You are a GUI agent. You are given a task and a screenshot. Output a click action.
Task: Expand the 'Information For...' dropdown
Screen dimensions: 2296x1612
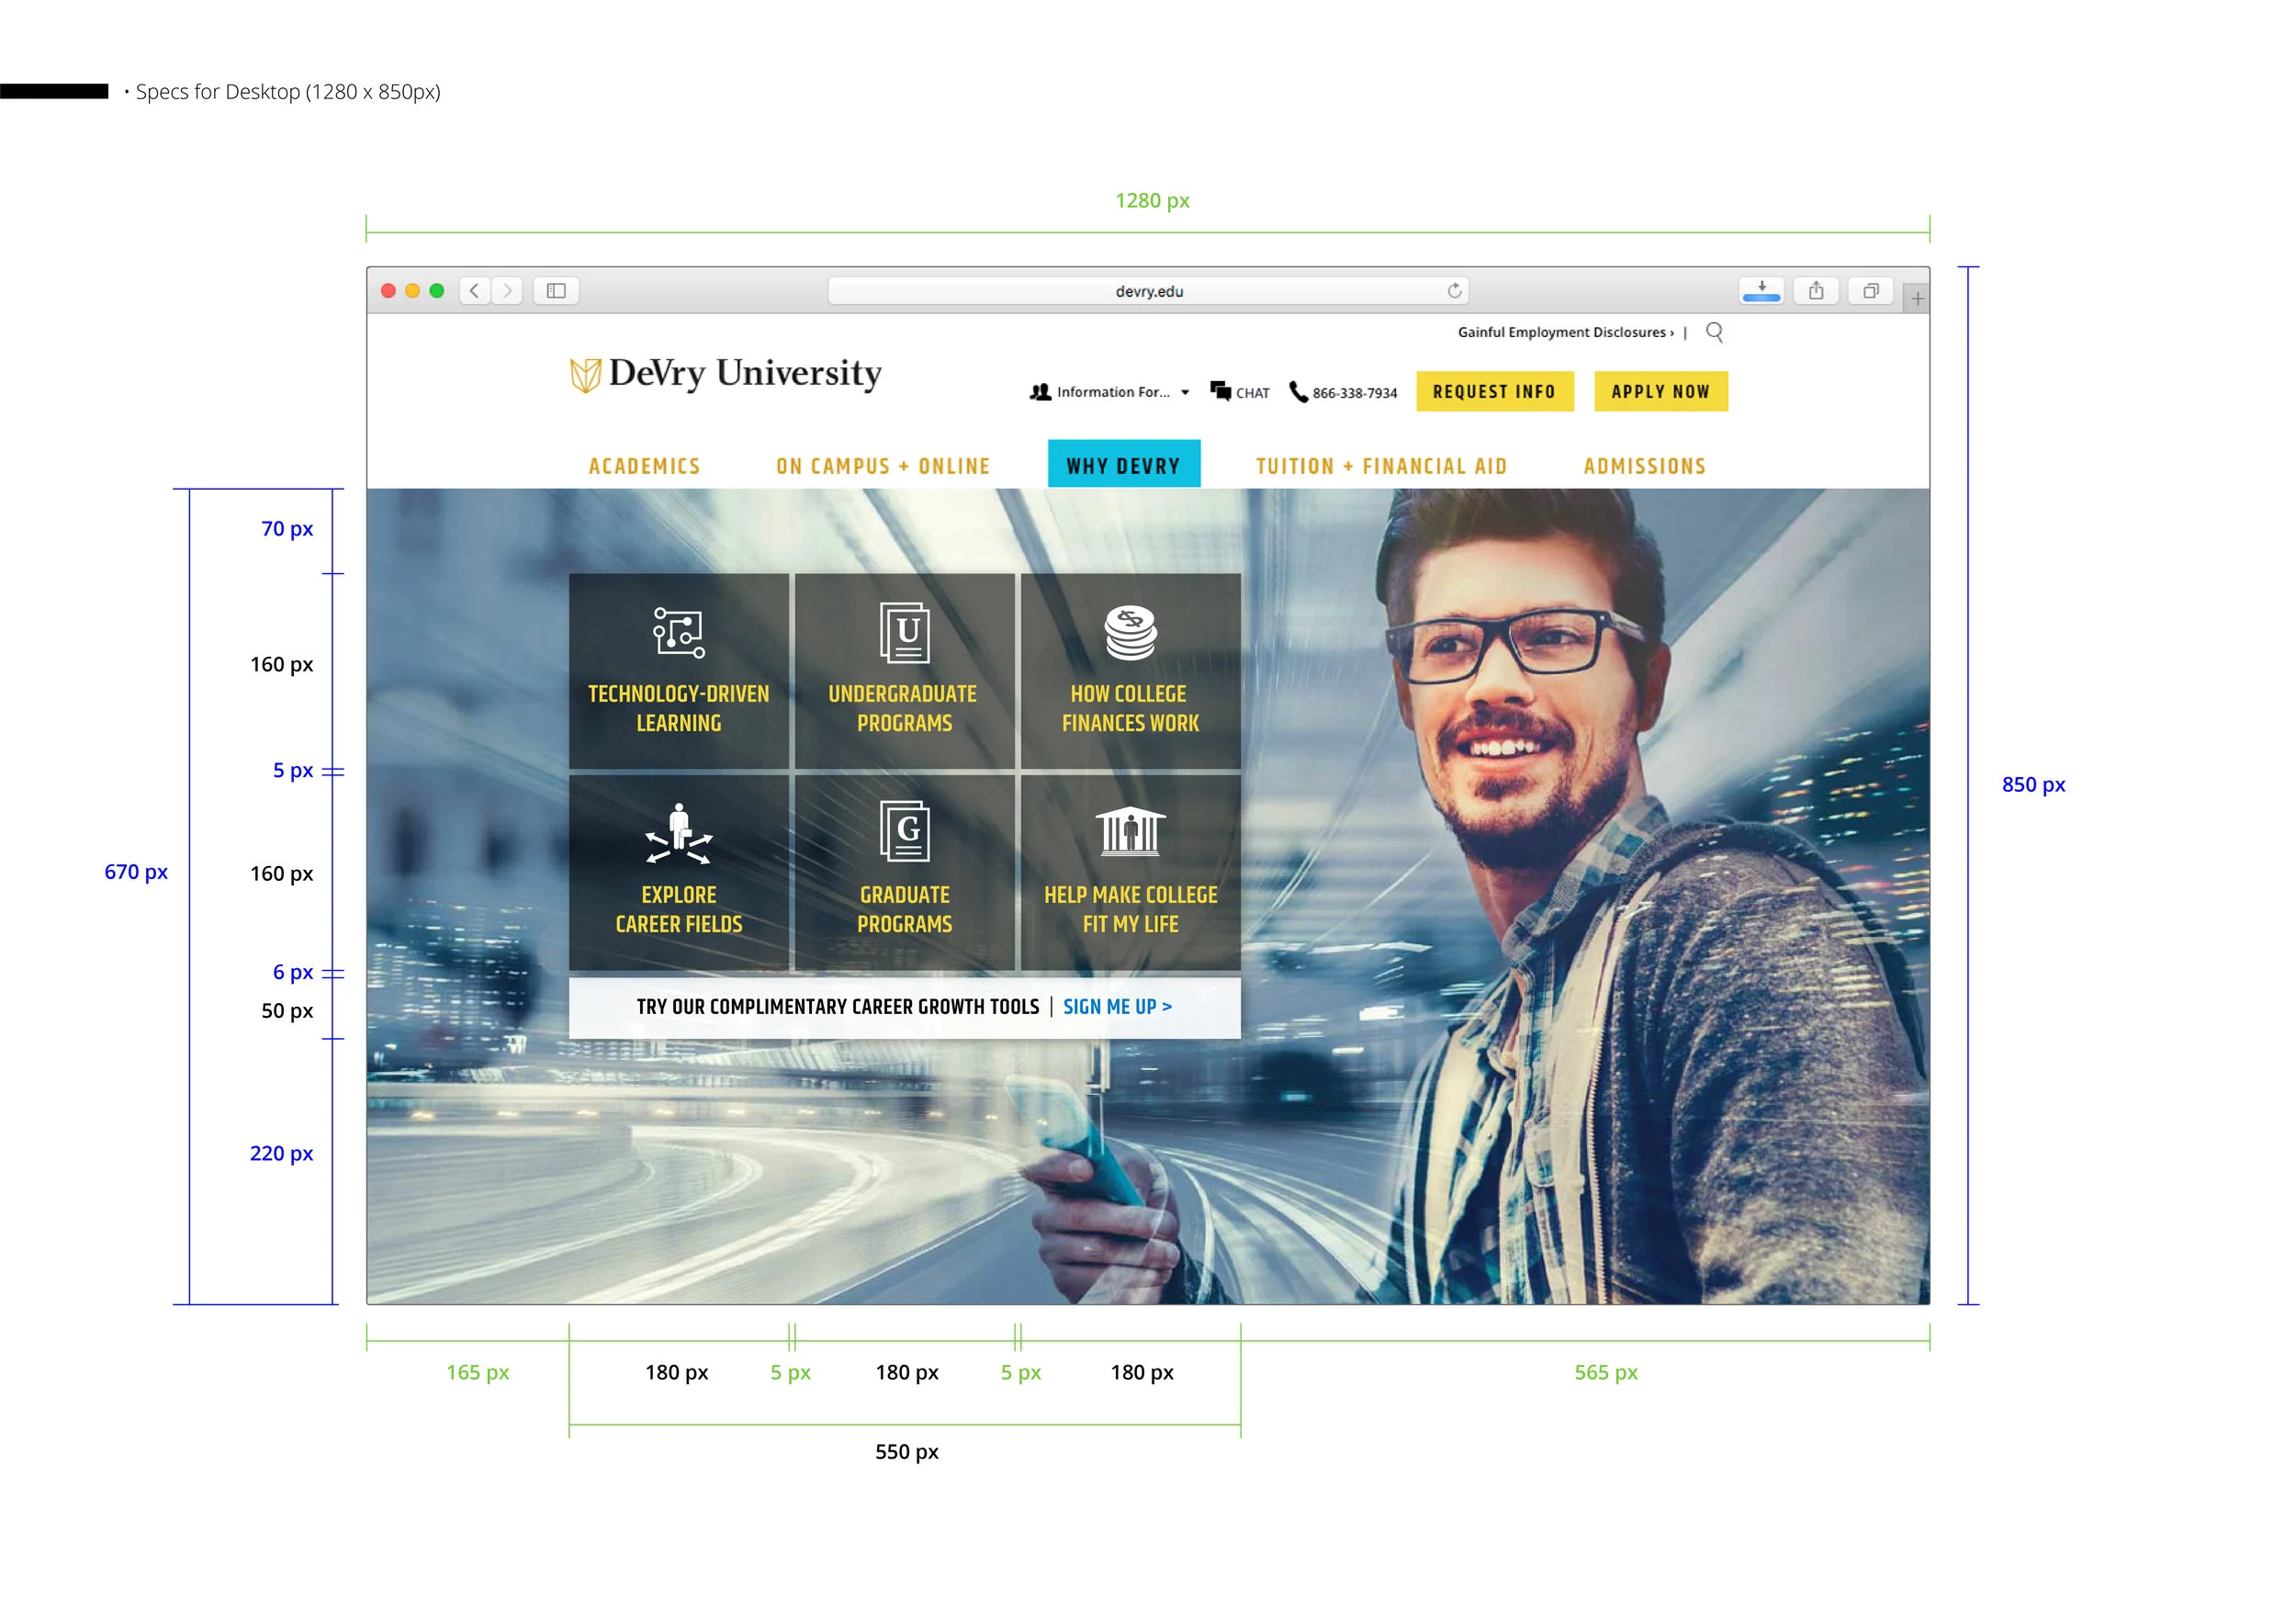pyautogui.click(x=1110, y=392)
